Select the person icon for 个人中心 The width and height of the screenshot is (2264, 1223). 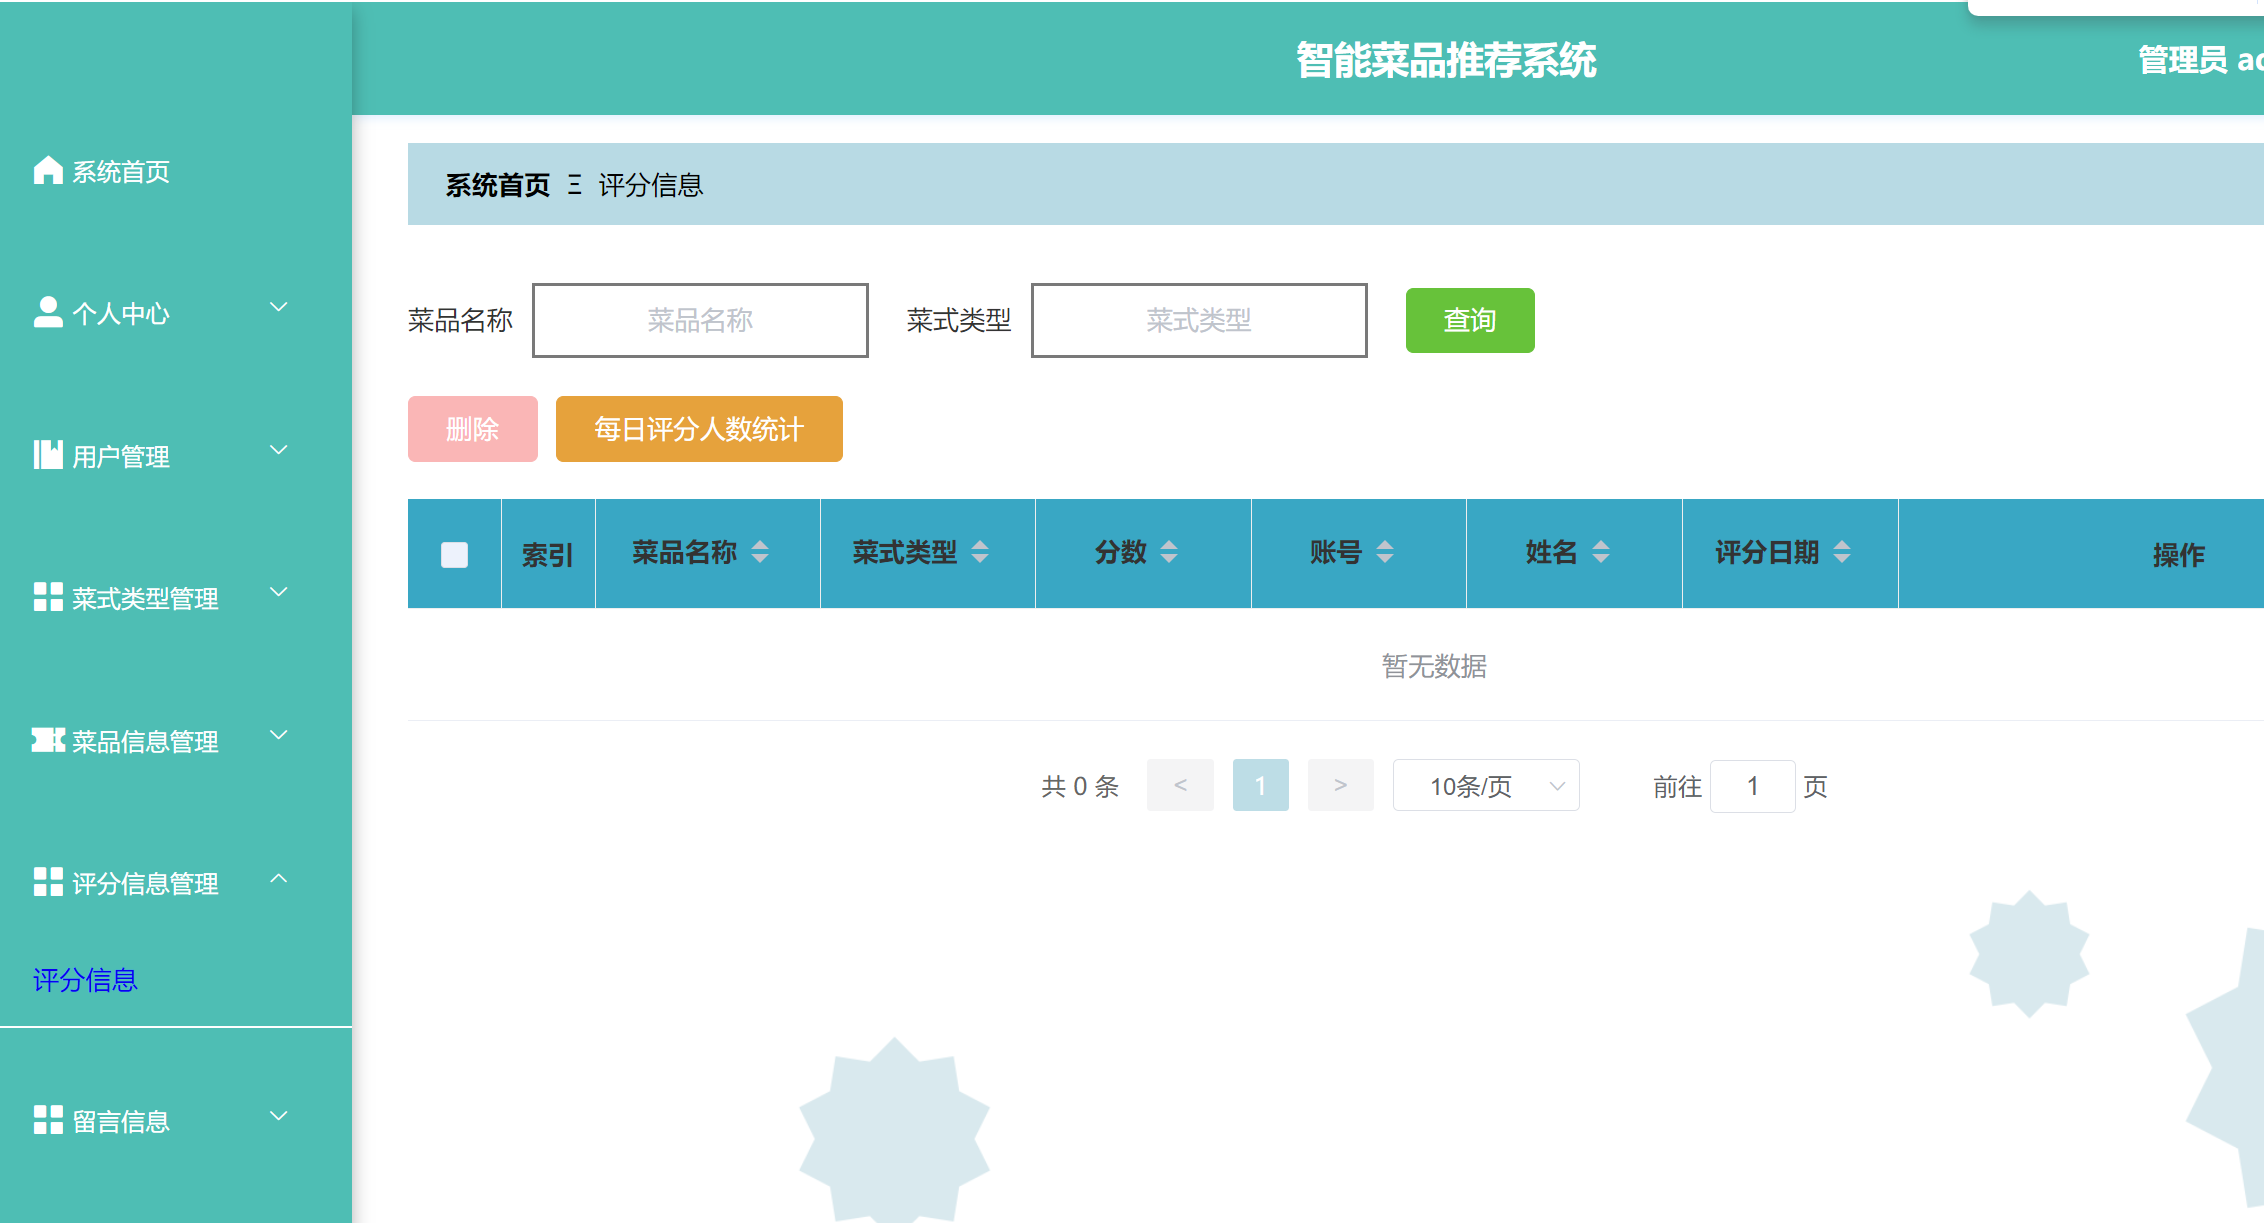[47, 312]
